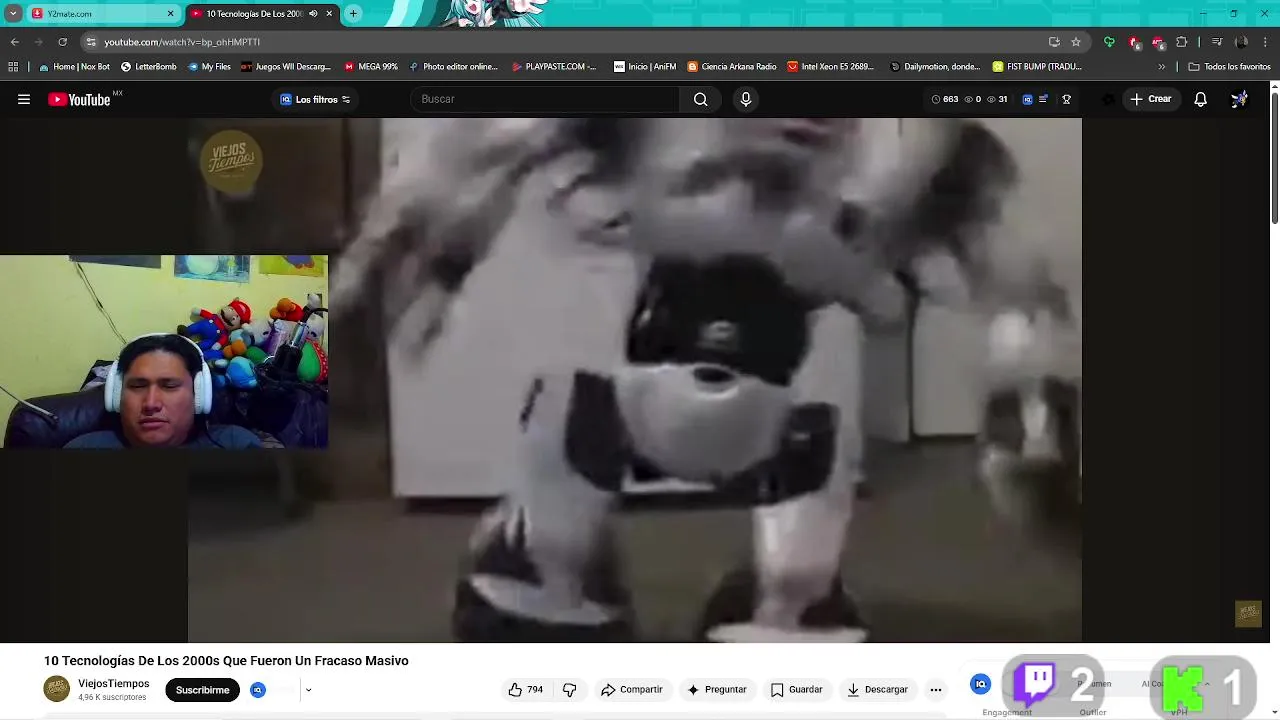1280x720 pixels.
Task: Go back in browser history
Action: coord(14,42)
